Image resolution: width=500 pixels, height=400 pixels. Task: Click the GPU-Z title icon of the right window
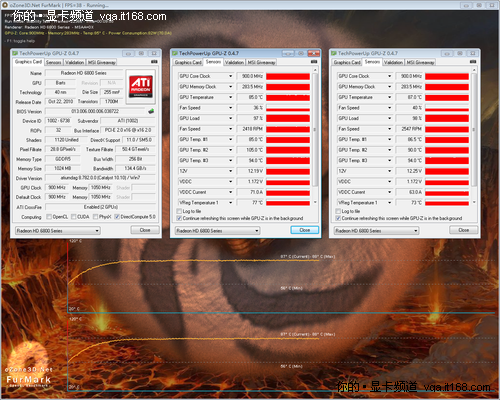(333, 53)
